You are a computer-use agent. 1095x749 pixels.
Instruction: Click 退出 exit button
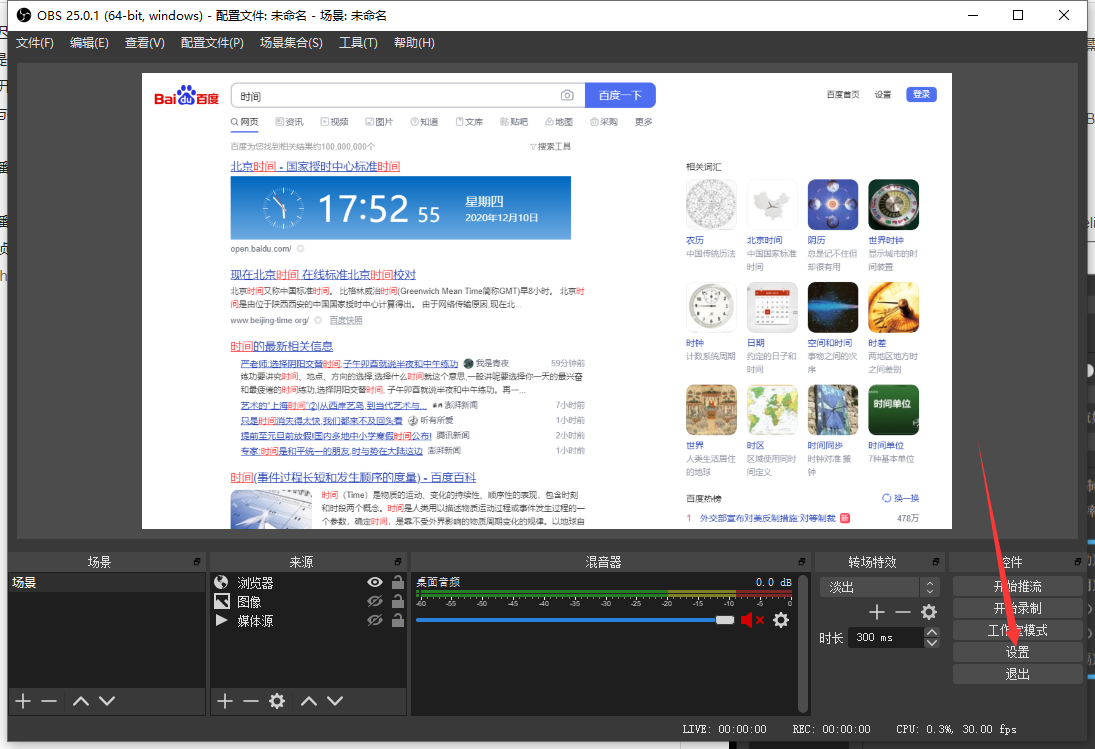point(1017,674)
